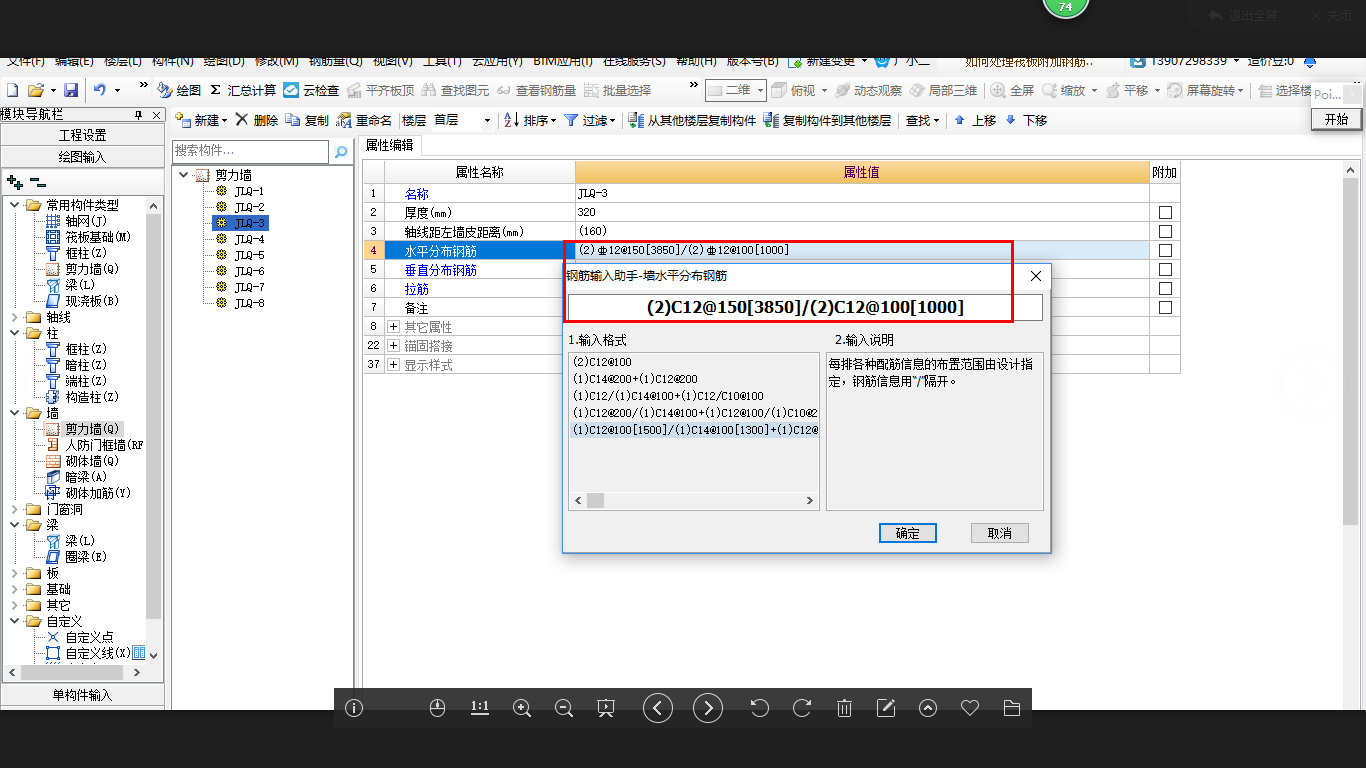Viewport: 1366px width, 768px height.
Task: Click the edit pencil icon in viewer bar
Action: pyautogui.click(x=886, y=708)
